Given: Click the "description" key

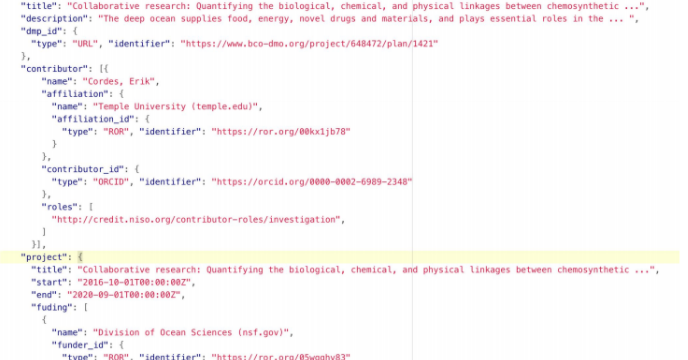Looking at the screenshot, I should pos(54,19).
